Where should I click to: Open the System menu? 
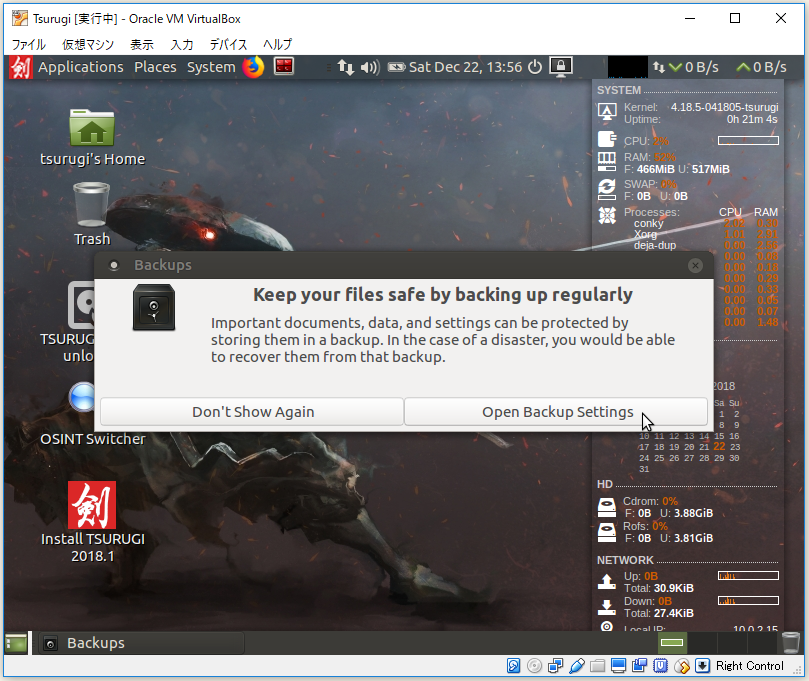[x=211, y=67]
